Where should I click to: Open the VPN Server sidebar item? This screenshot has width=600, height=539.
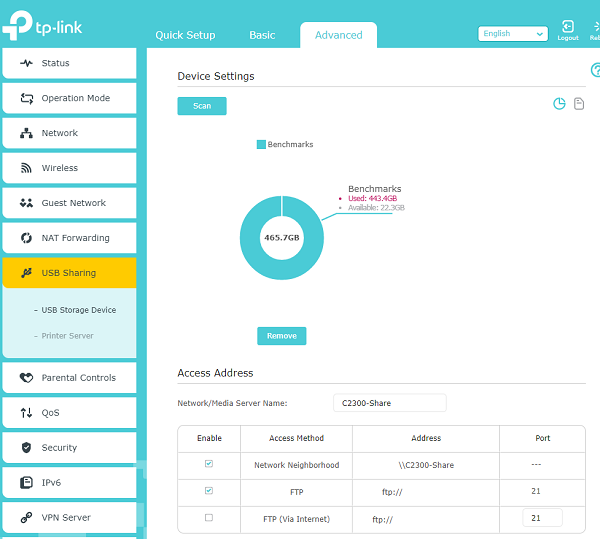click(69, 518)
